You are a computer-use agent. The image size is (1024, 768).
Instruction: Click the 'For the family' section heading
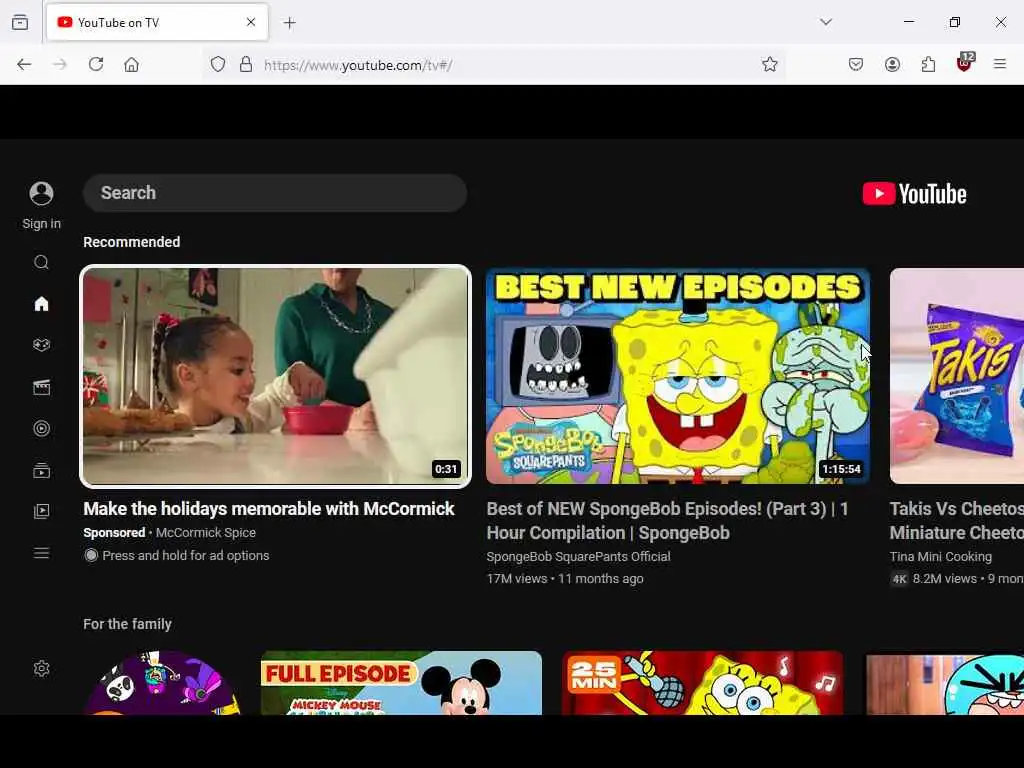click(127, 624)
